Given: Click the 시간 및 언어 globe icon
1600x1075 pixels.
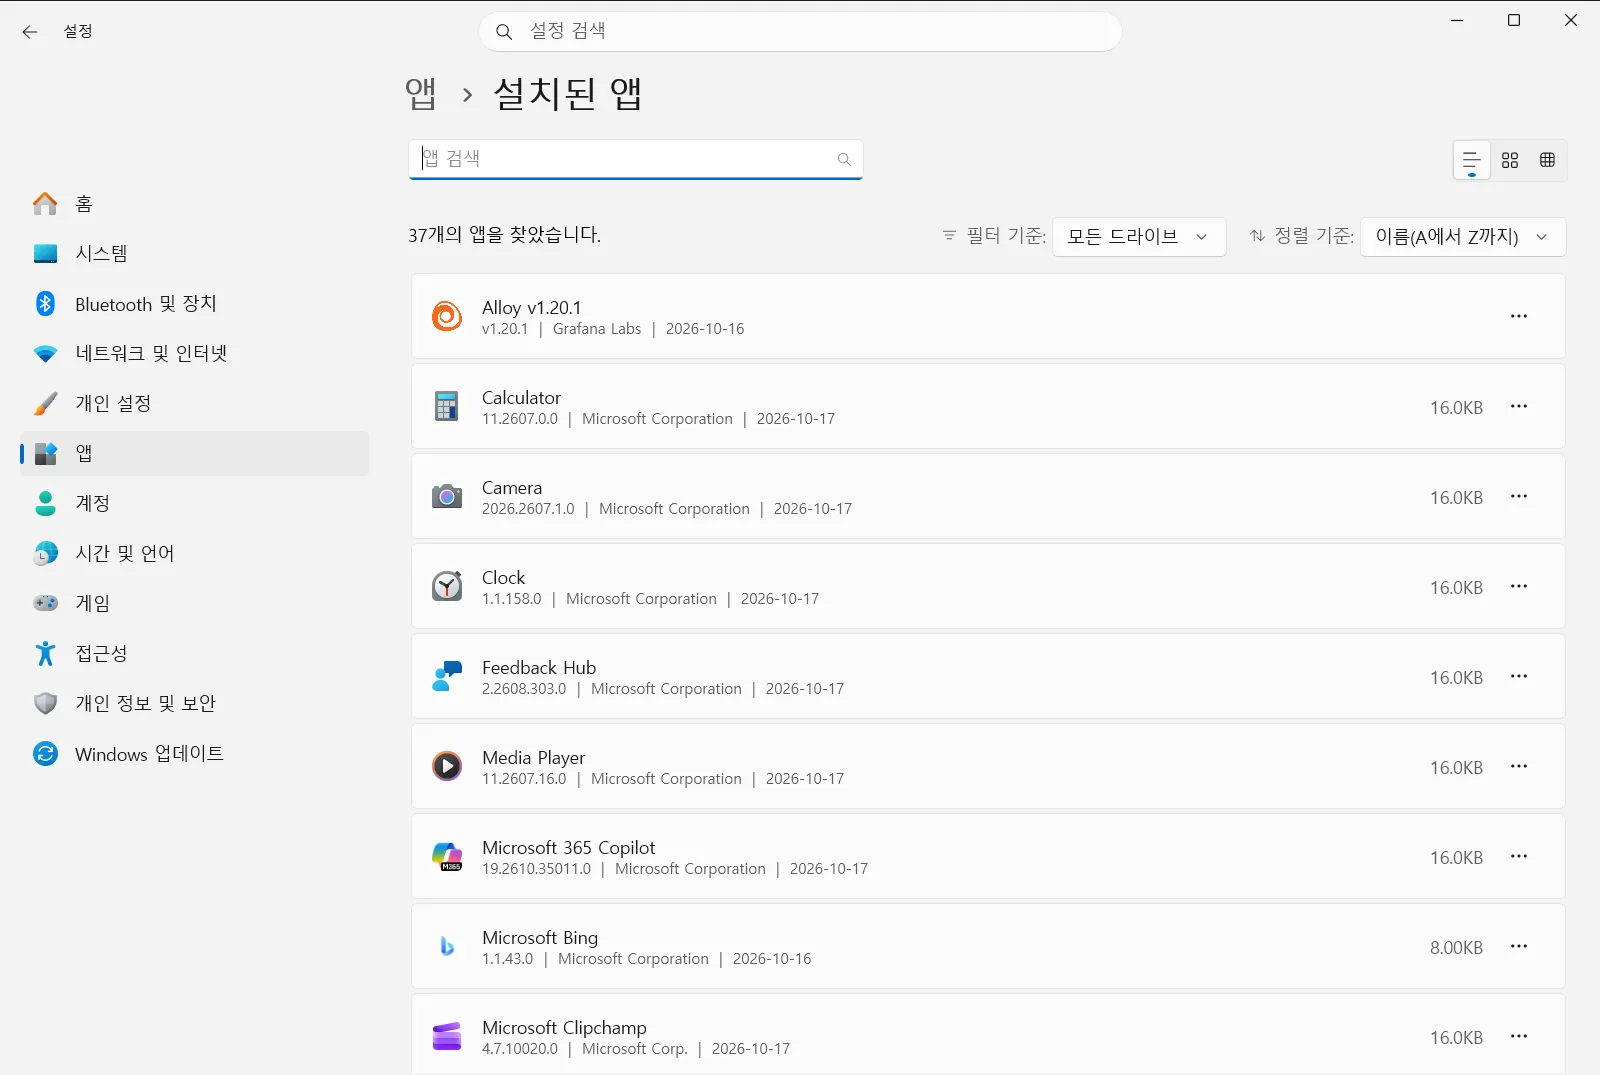Looking at the screenshot, I should click(45, 553).
